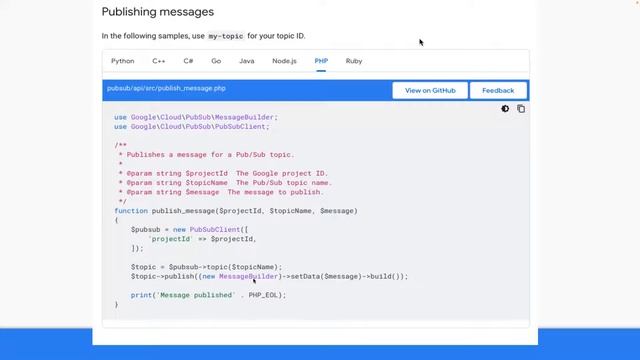Select the PHP tab
The image size is (640, 360).
point(321,61)
